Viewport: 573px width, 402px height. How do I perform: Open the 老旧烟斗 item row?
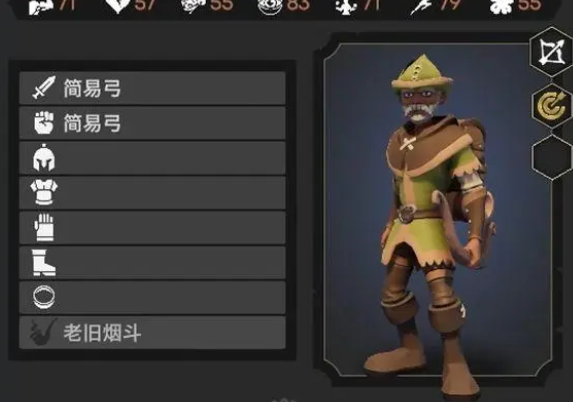pos(152,333)
